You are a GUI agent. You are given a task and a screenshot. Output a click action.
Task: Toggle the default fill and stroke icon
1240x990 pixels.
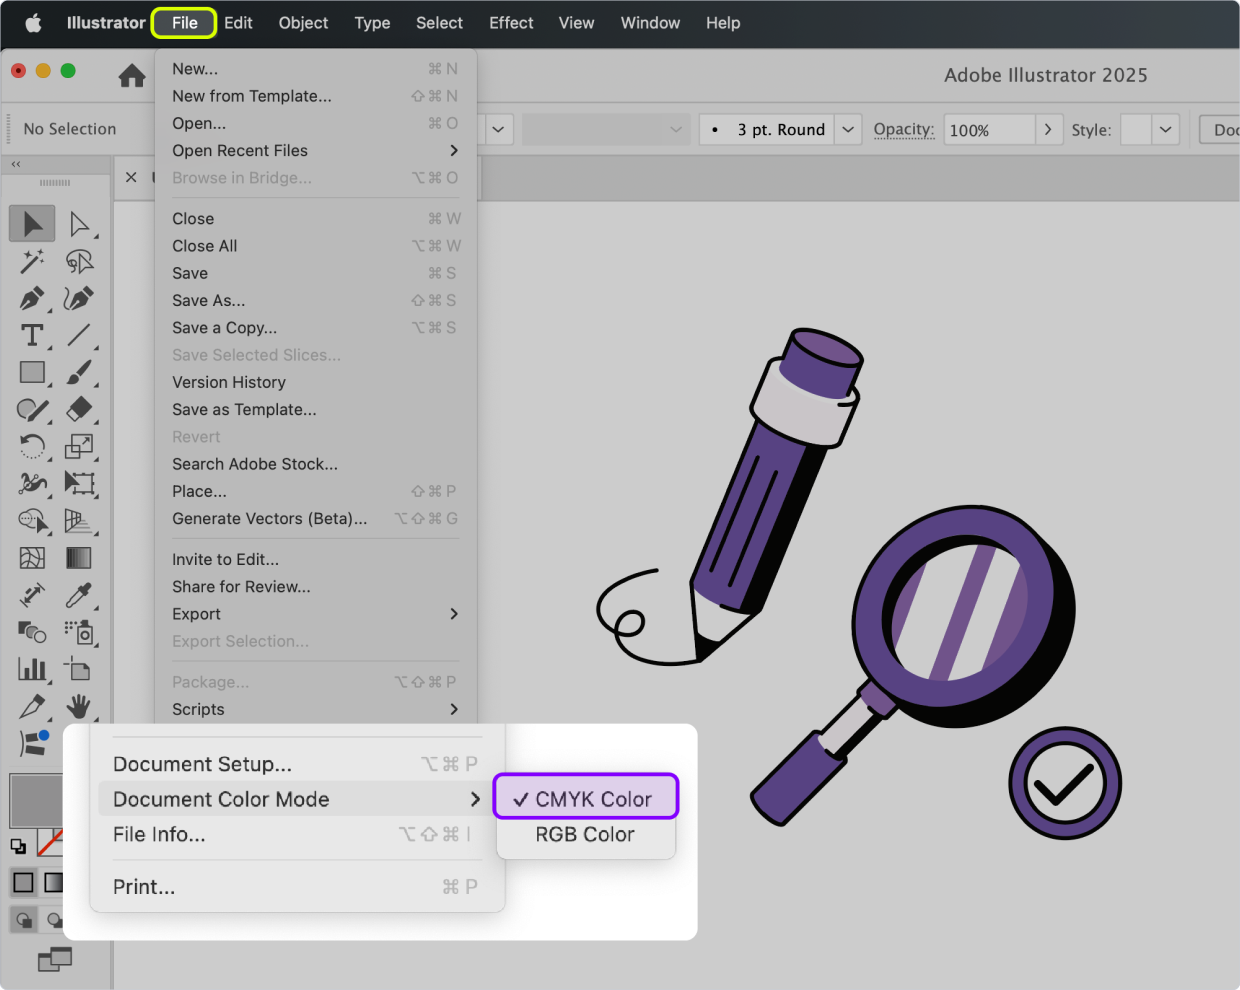pos(18,846)
